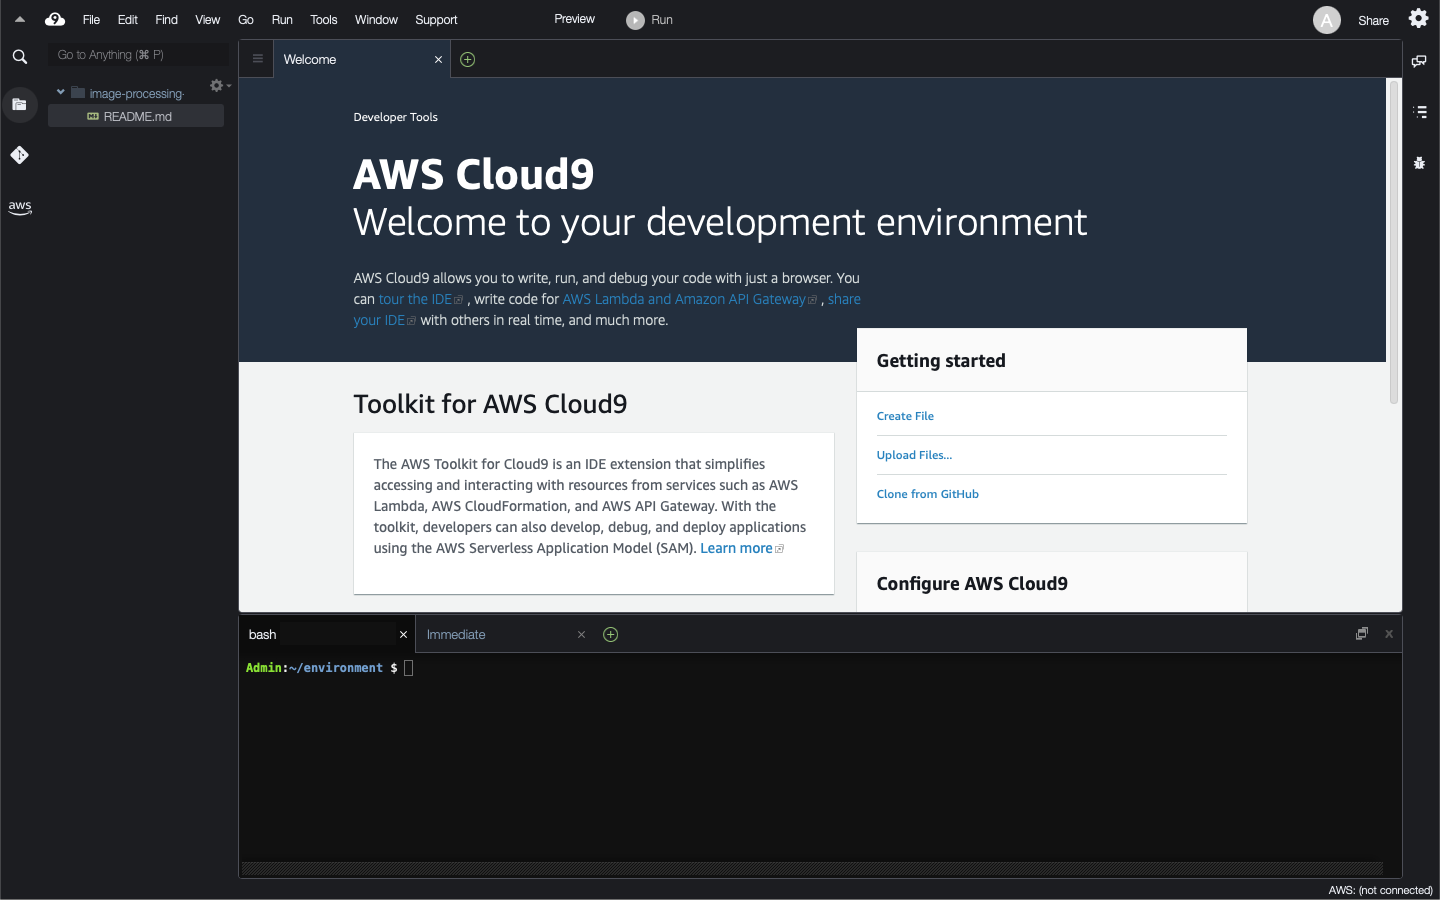Image resolution: width=1440 pixels, height=900 pixels.
Task: Open the Outline panel icon
Action: coord(1420,112)
